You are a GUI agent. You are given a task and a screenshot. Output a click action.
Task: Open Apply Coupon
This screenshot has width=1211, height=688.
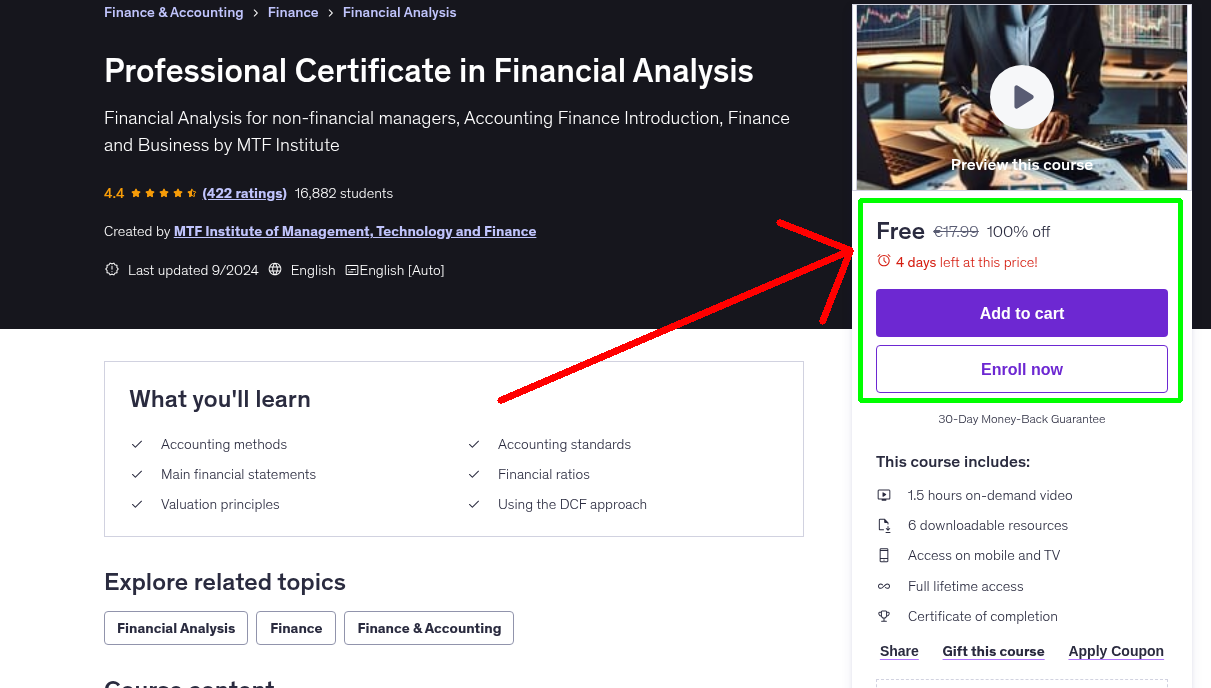pos(1116,651)
